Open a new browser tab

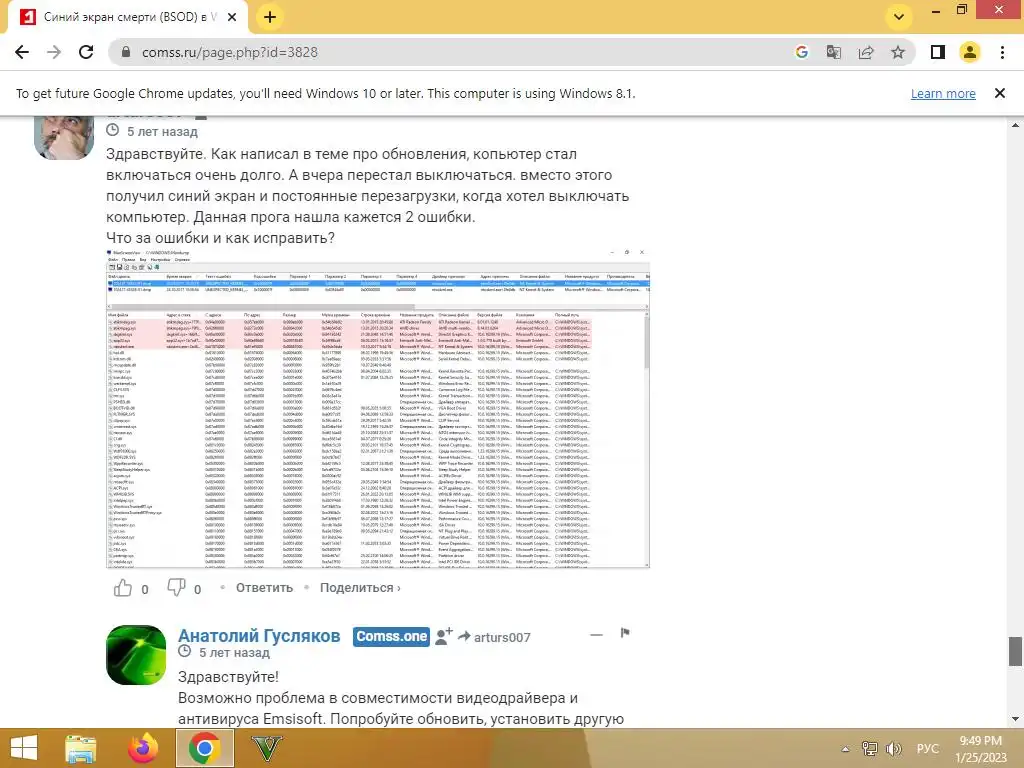click(x=270, y=17)
